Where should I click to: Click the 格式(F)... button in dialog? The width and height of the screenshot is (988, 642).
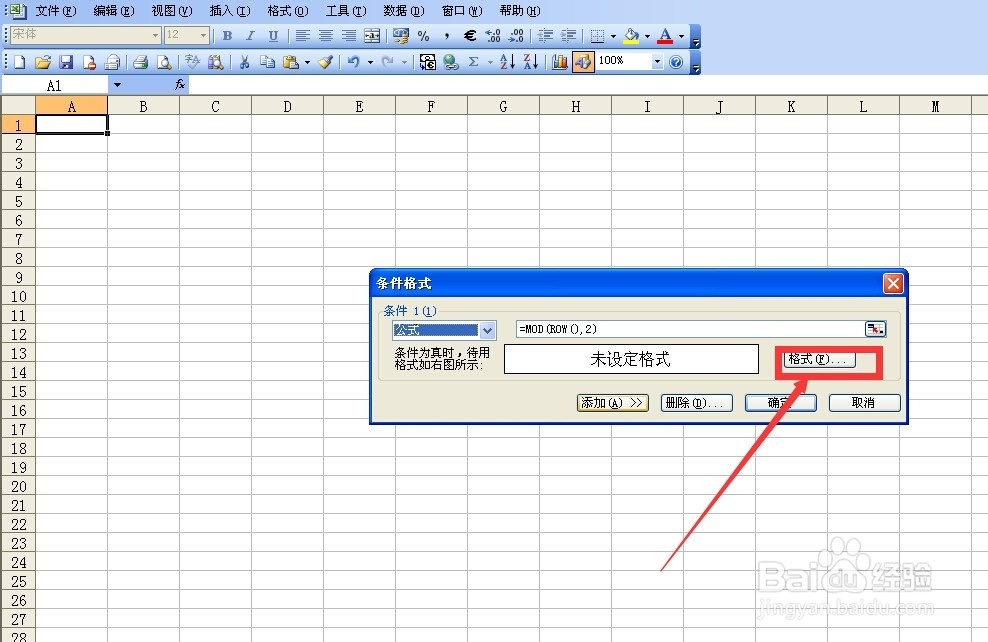819,359
